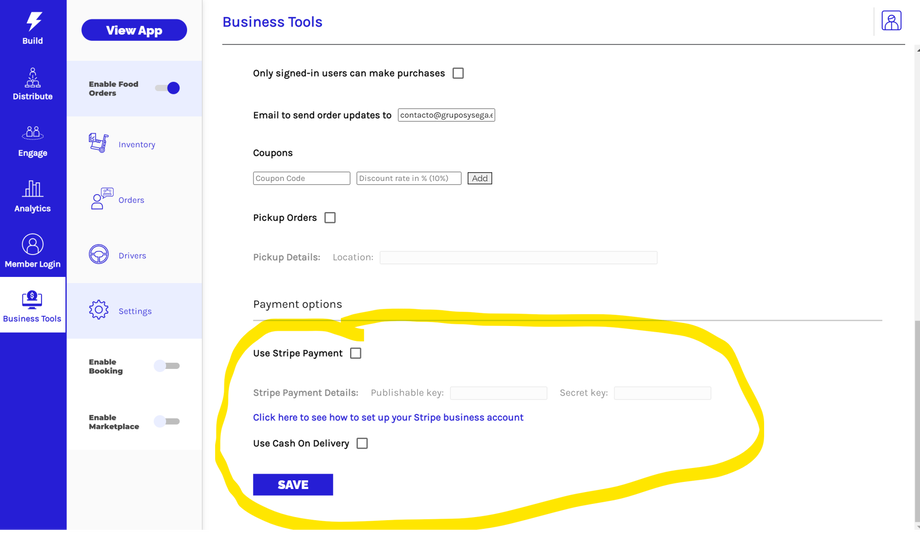
Task: Select the Orders menu item
Action: coord(131,200)
